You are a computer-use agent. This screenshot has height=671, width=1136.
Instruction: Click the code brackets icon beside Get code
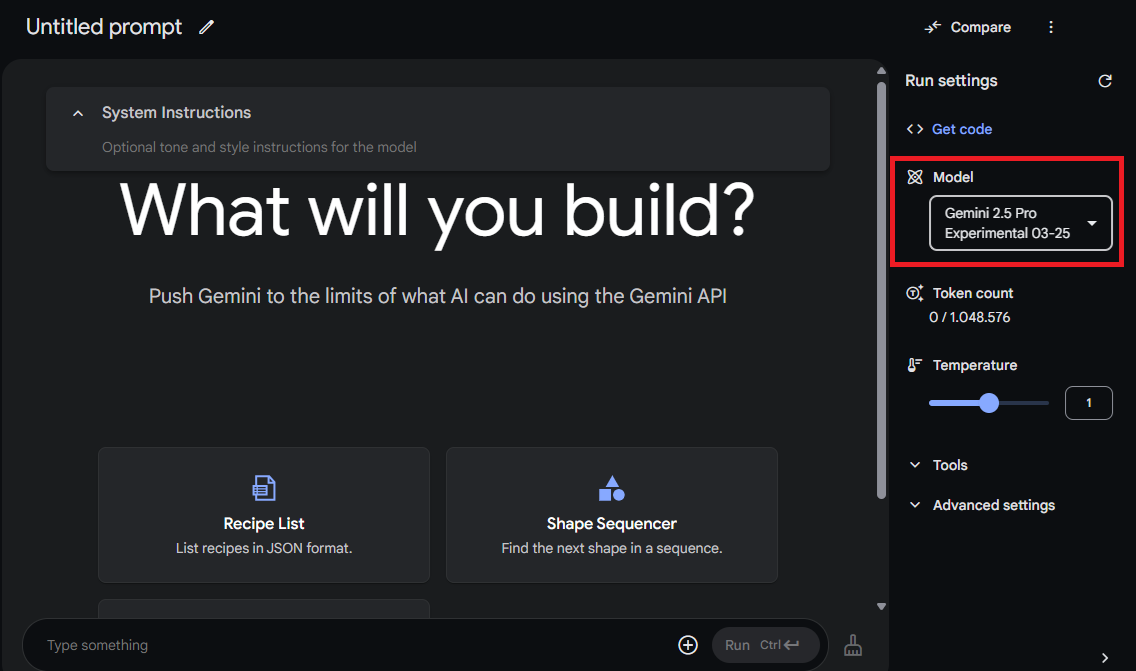pos(914,129)
